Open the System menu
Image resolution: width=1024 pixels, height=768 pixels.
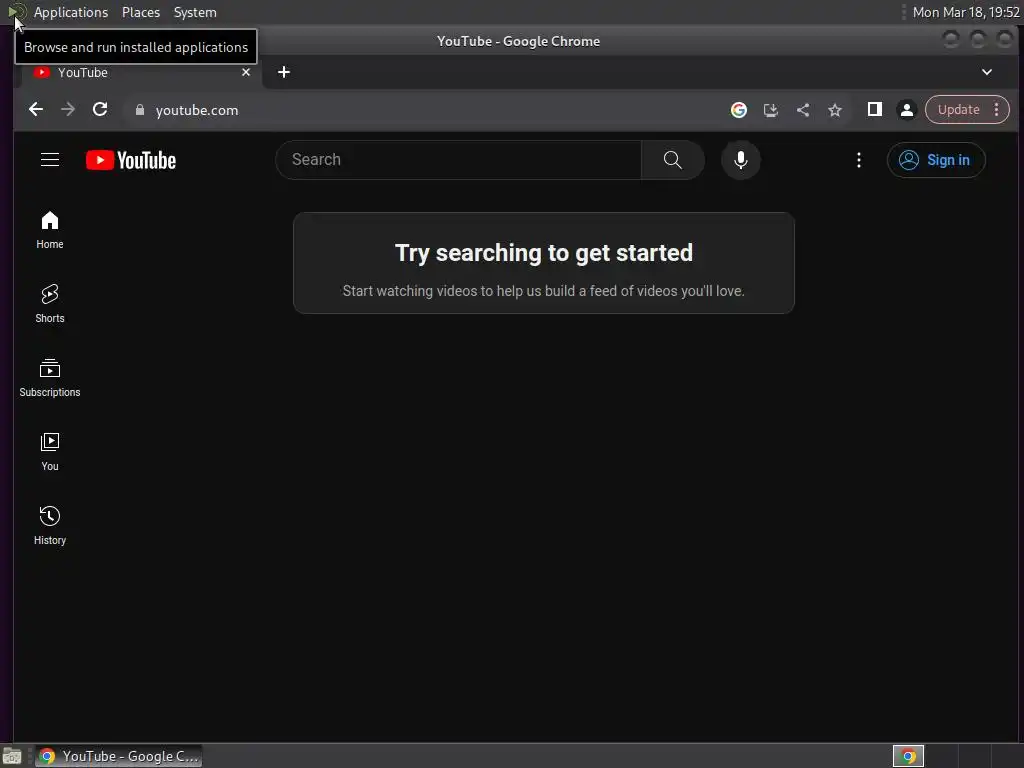coord(195,12)
